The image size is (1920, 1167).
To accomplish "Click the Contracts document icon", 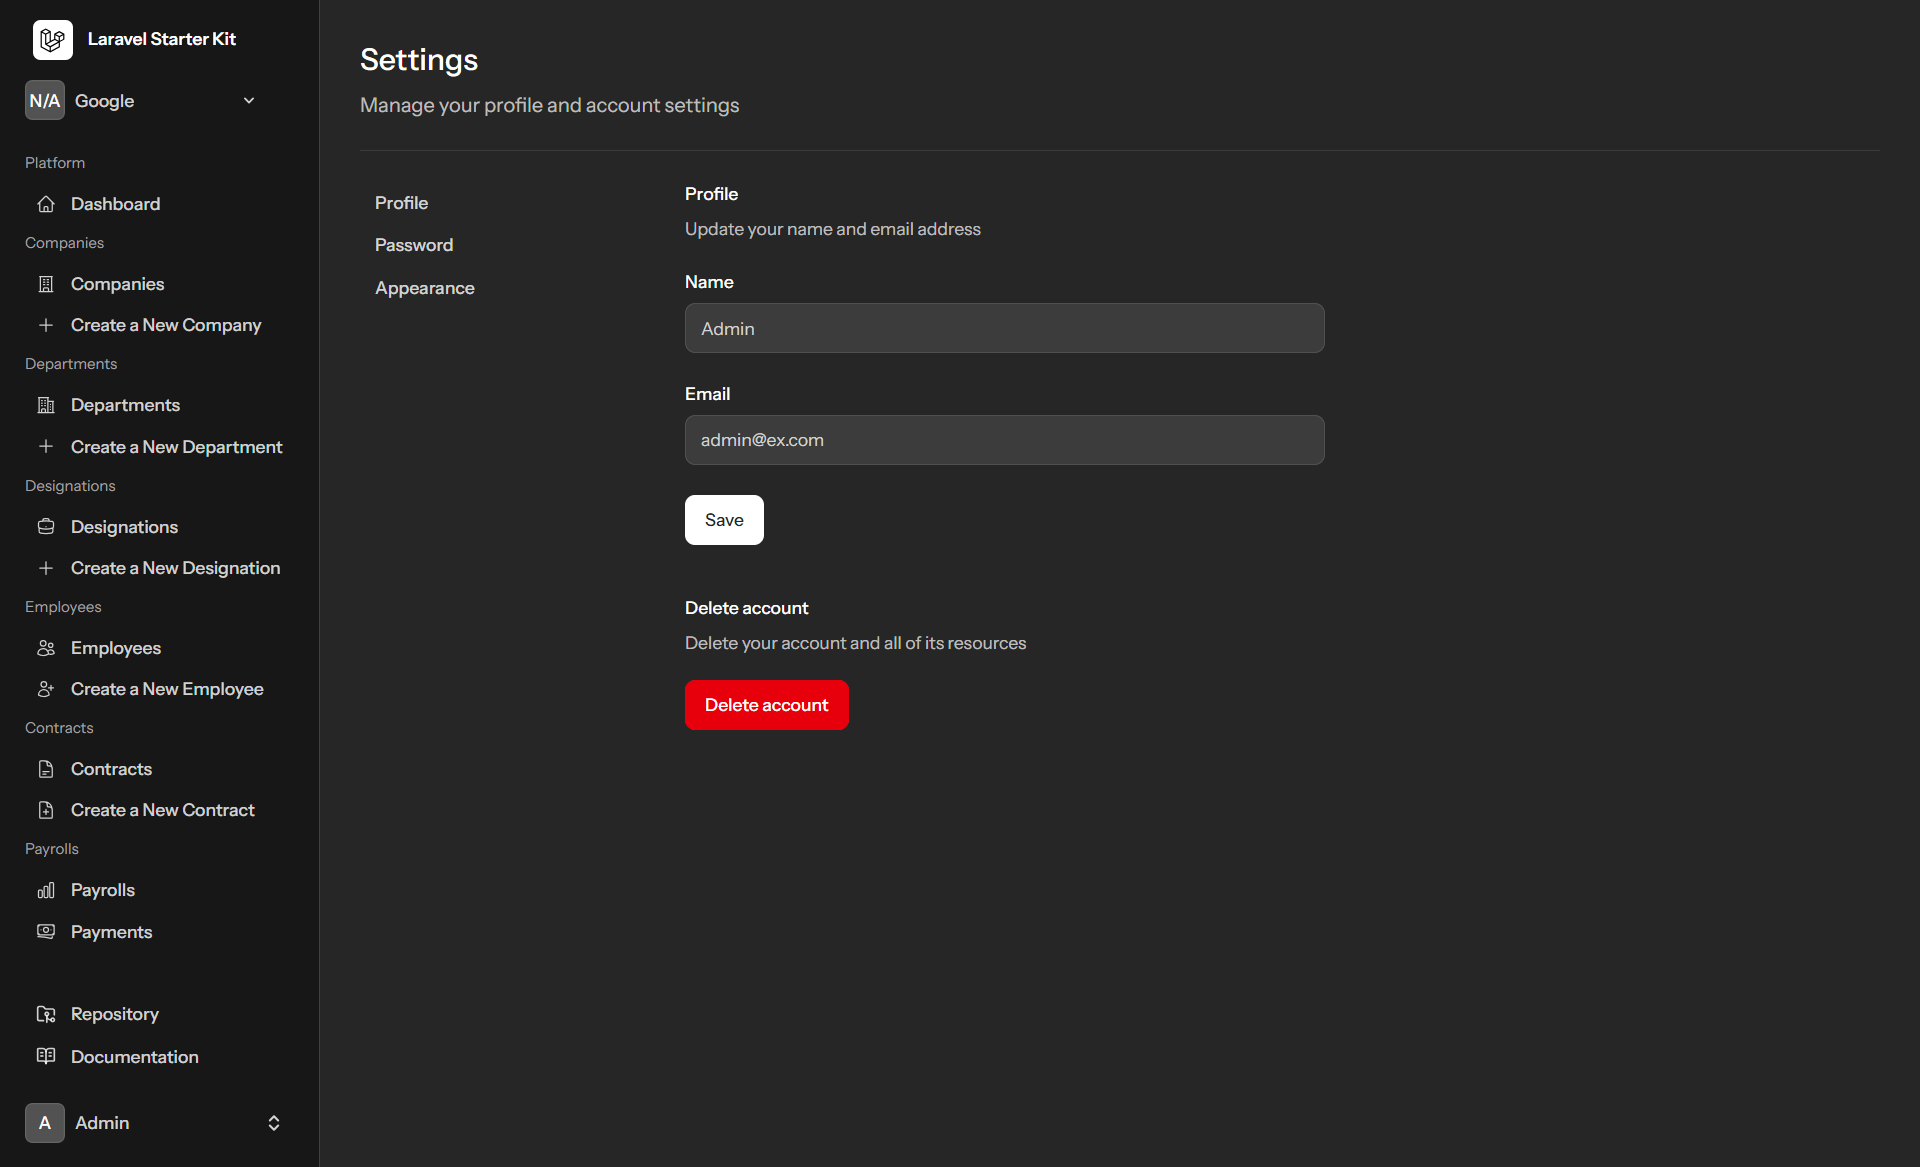I will (x=46, y=769).
